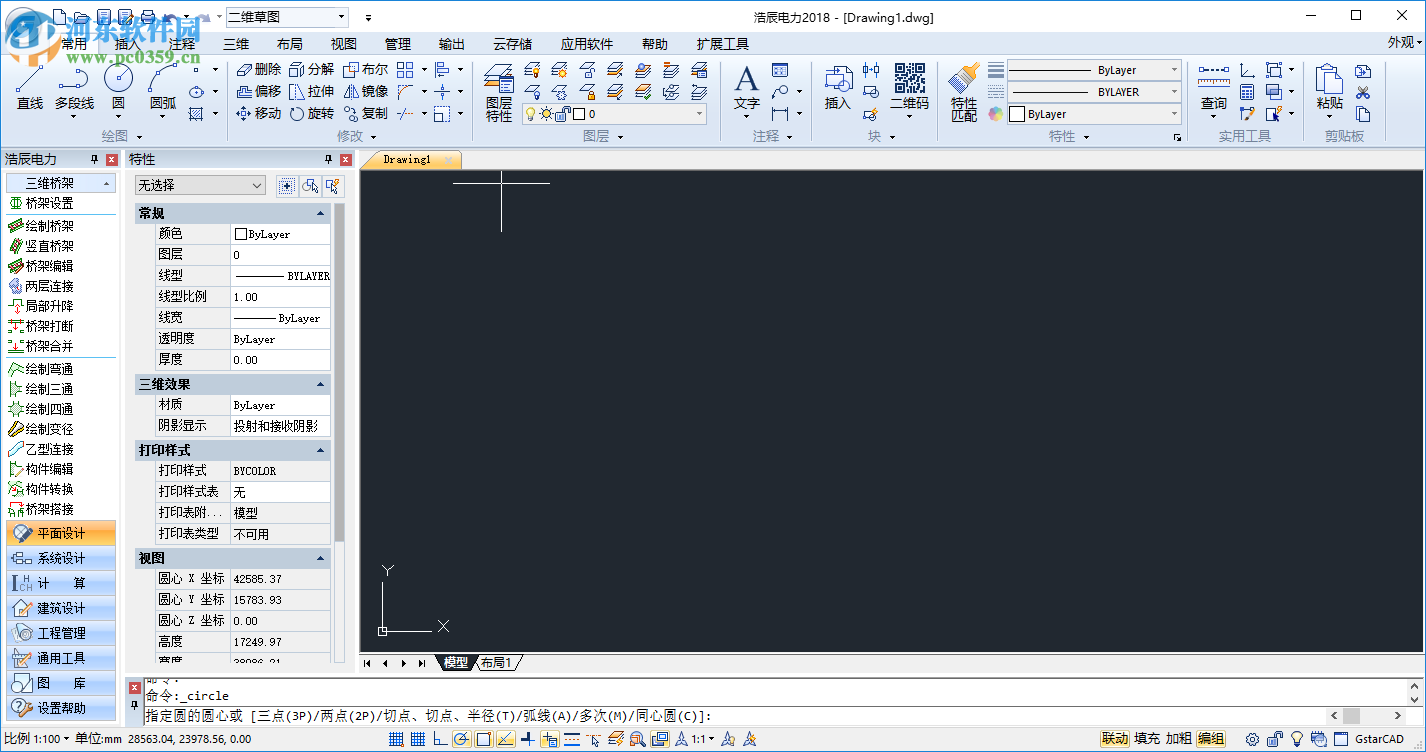Open the ByLayer color dropdown in ribbon
This screenshot has height=752, width=1426.
(1094, 114)
